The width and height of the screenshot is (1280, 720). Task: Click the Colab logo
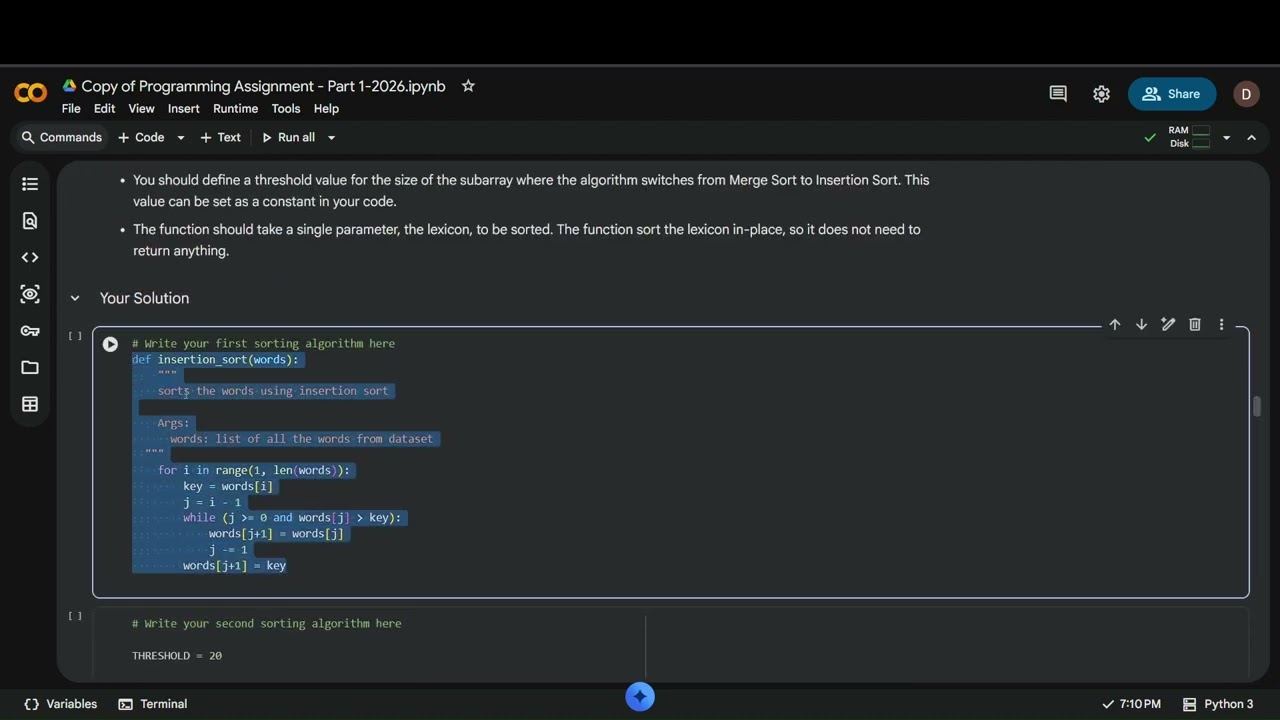coord(30,93)
